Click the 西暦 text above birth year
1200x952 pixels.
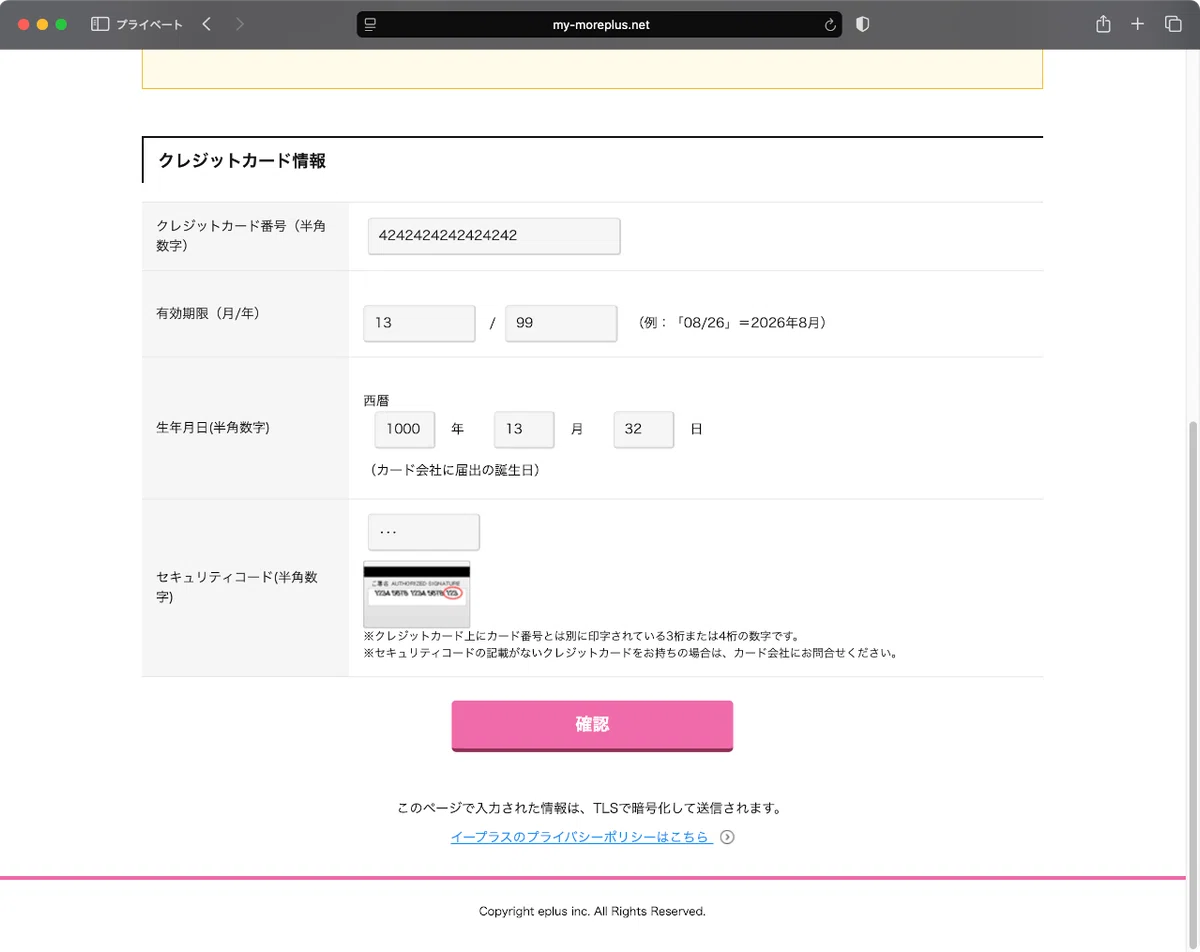376,401
